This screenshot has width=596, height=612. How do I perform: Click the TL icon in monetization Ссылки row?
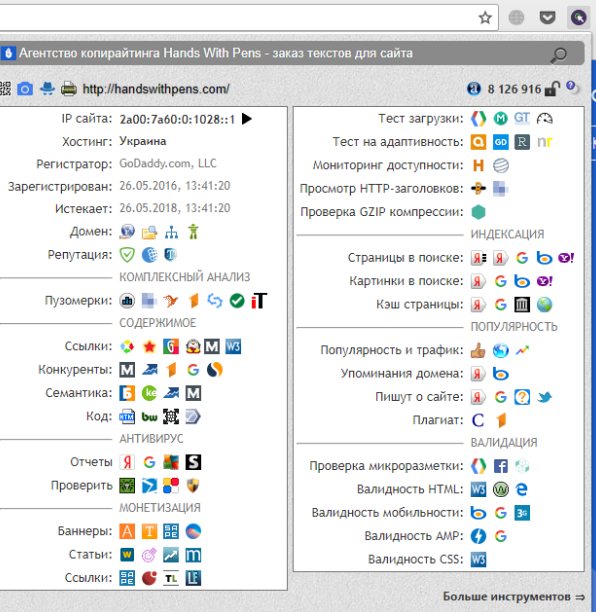pos(171,578)
